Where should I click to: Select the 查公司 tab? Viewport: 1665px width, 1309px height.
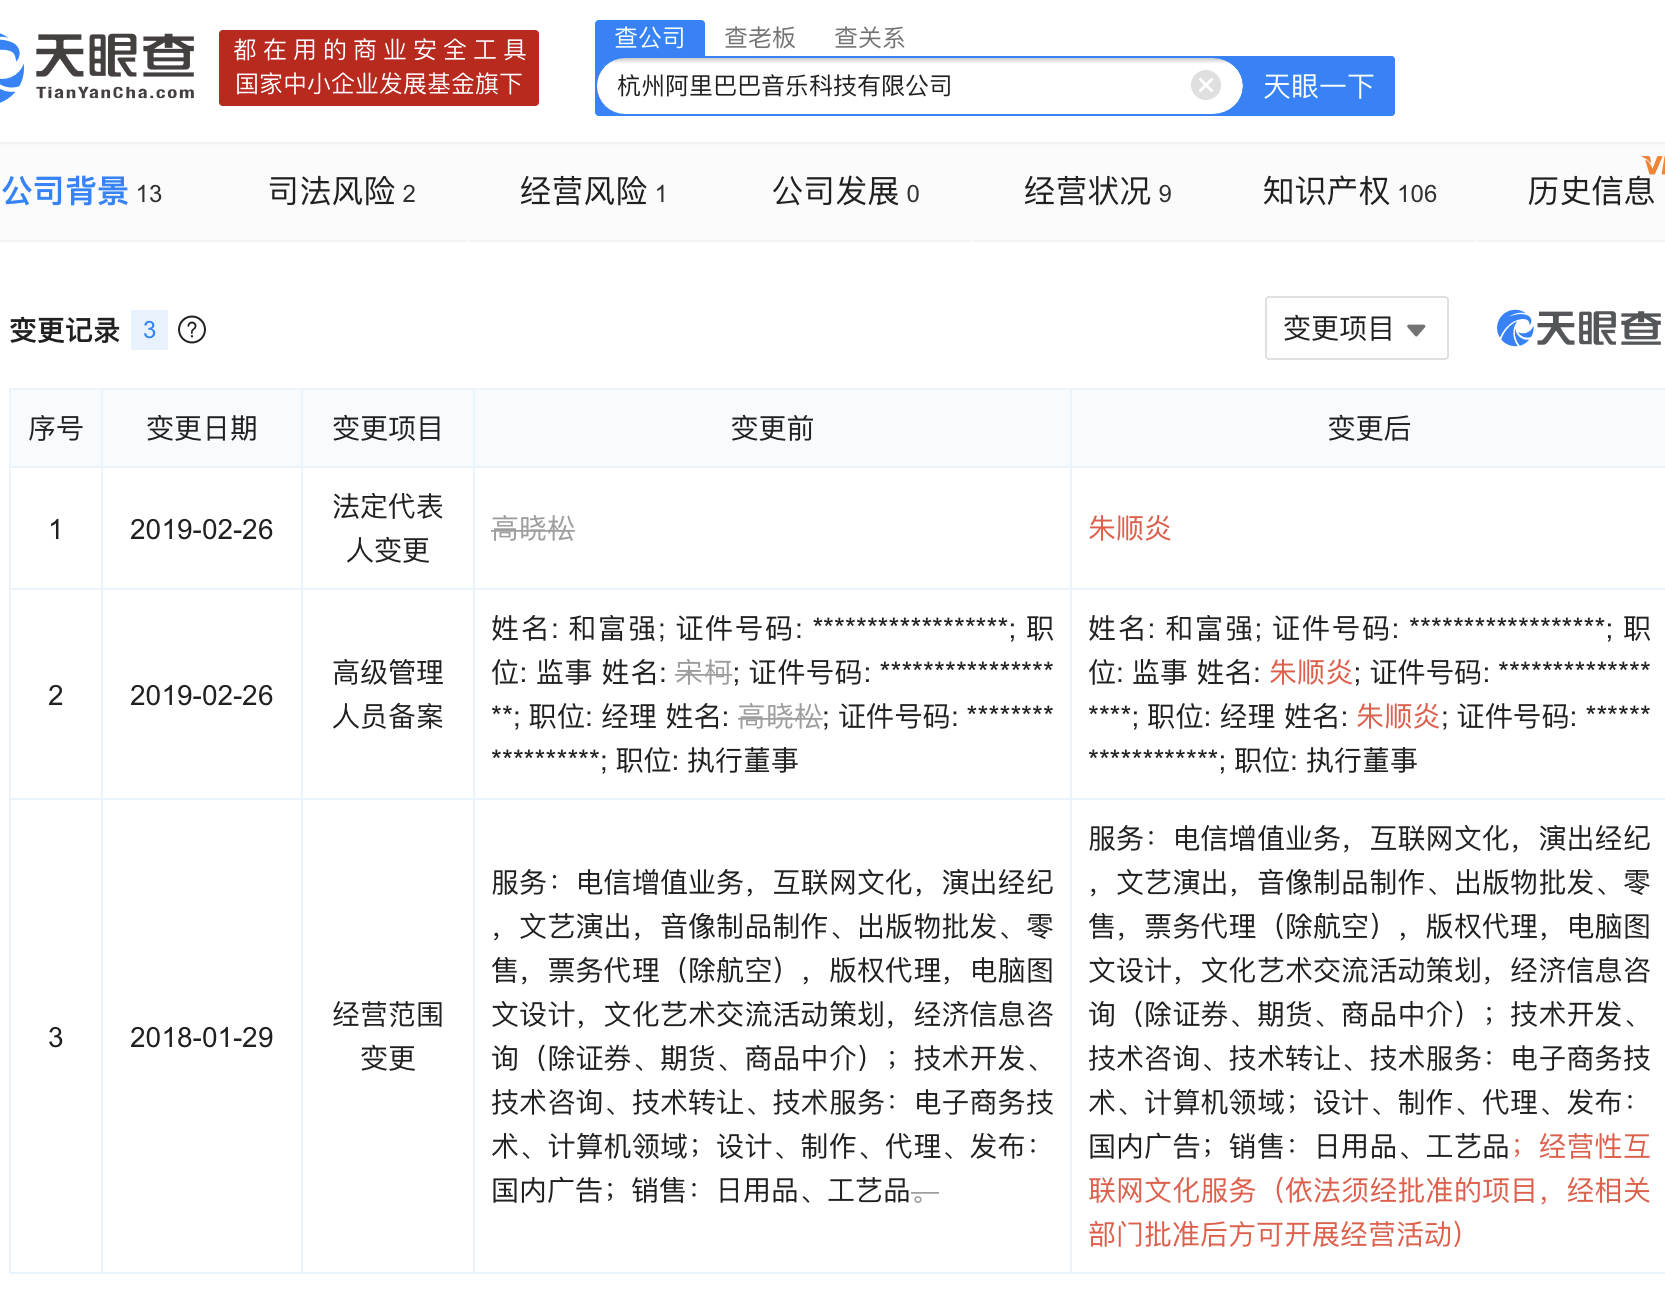[650, 37]
